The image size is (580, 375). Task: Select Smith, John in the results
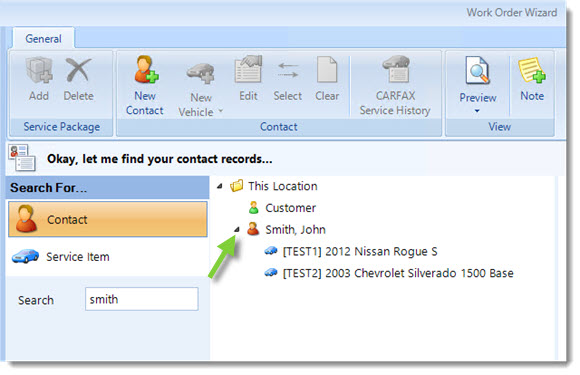[x=295, y=230]
